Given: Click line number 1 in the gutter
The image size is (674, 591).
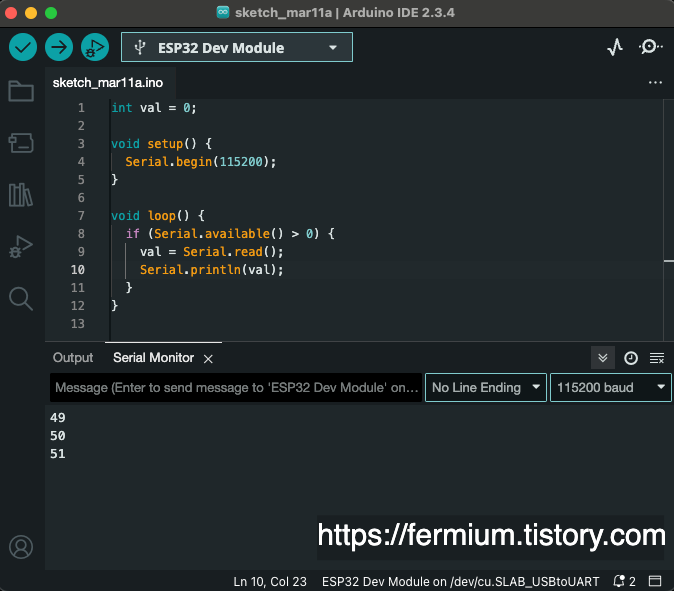Looking at the screenshot, I should pos(81,107).
